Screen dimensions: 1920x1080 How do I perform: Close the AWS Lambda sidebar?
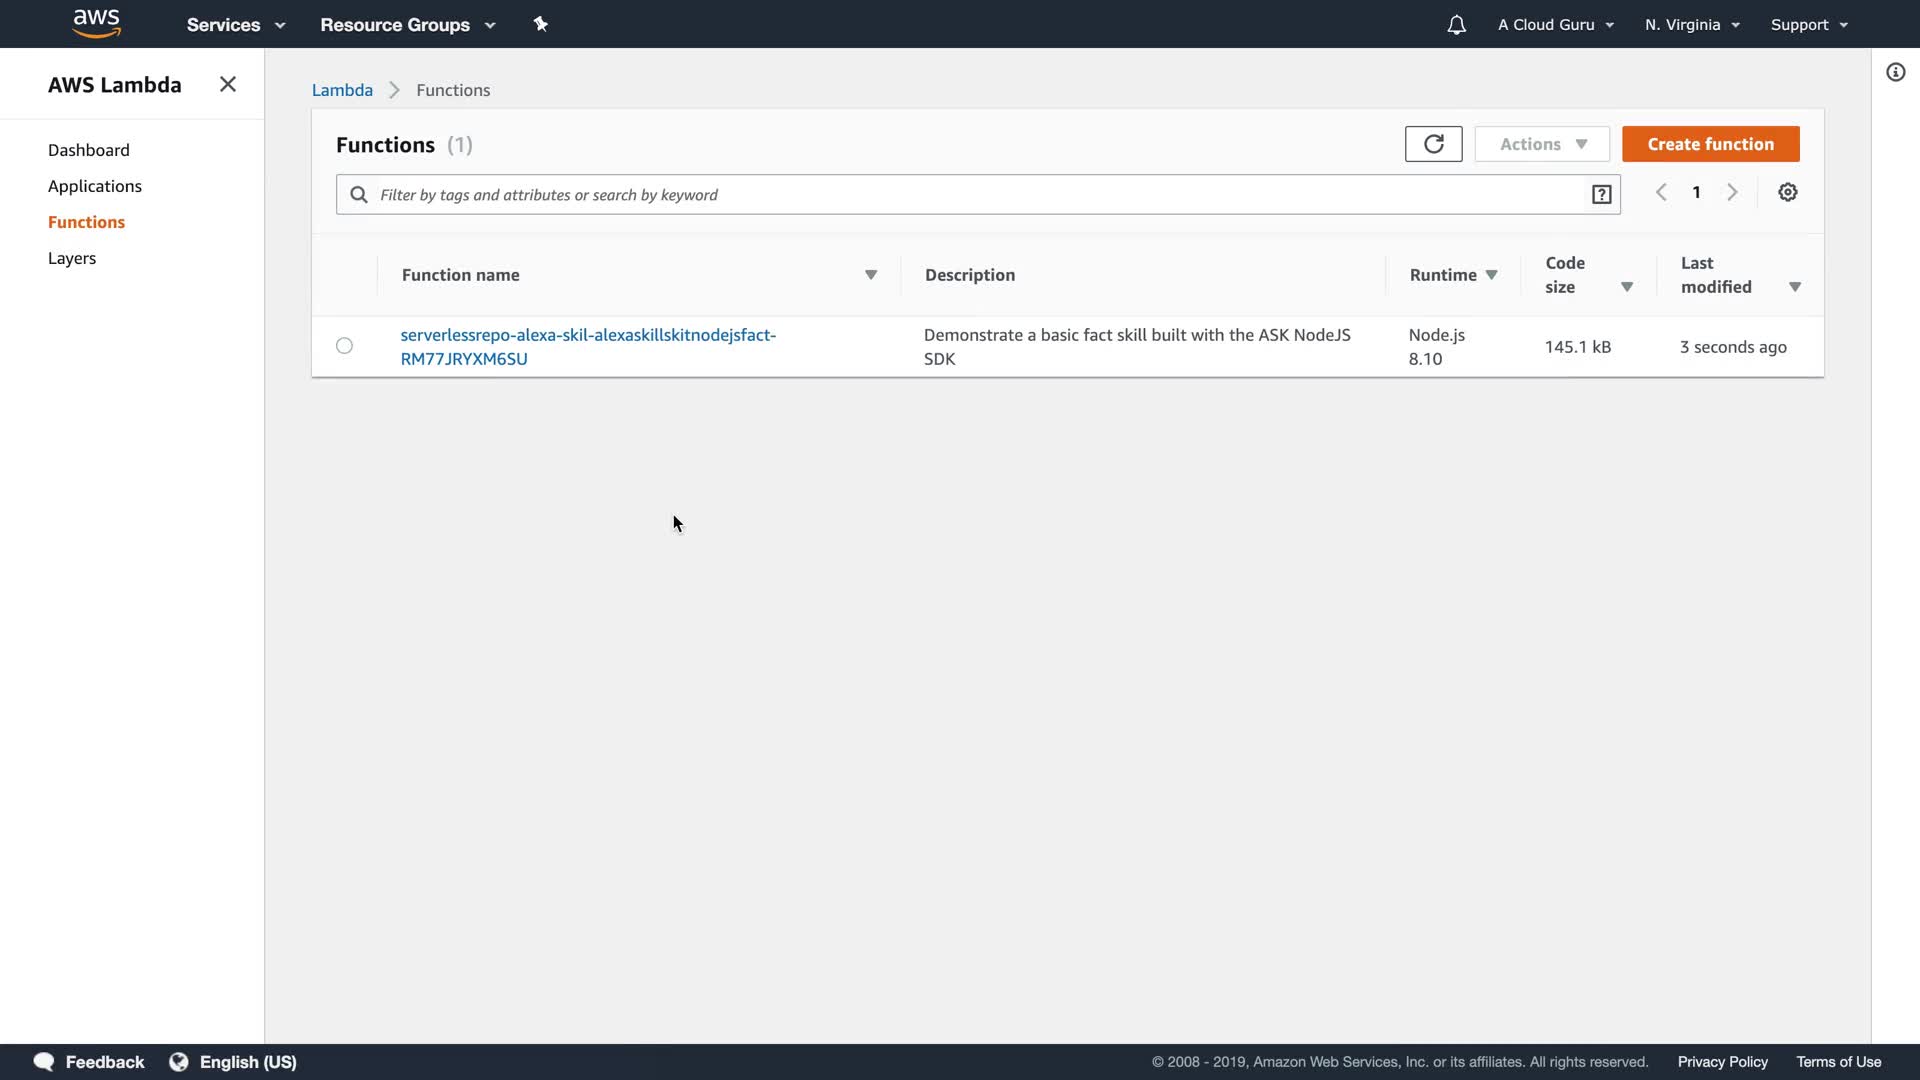click(x=228, y=85)
